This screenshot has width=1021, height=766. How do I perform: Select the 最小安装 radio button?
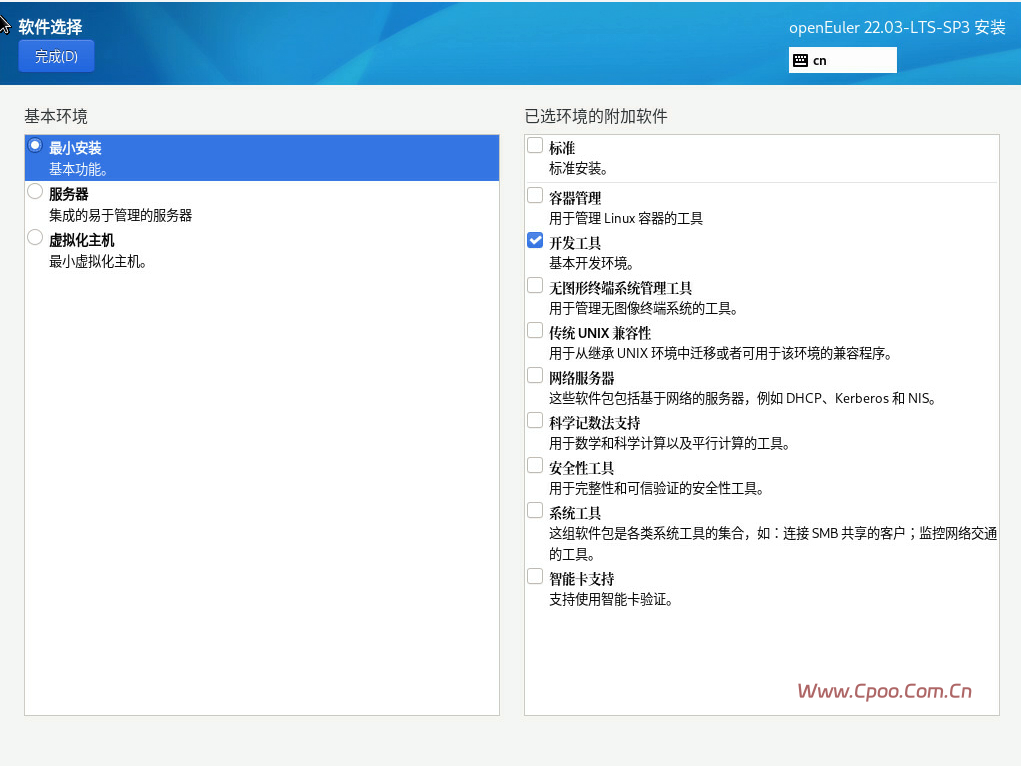pyautogui.click(x=35, y=145)
